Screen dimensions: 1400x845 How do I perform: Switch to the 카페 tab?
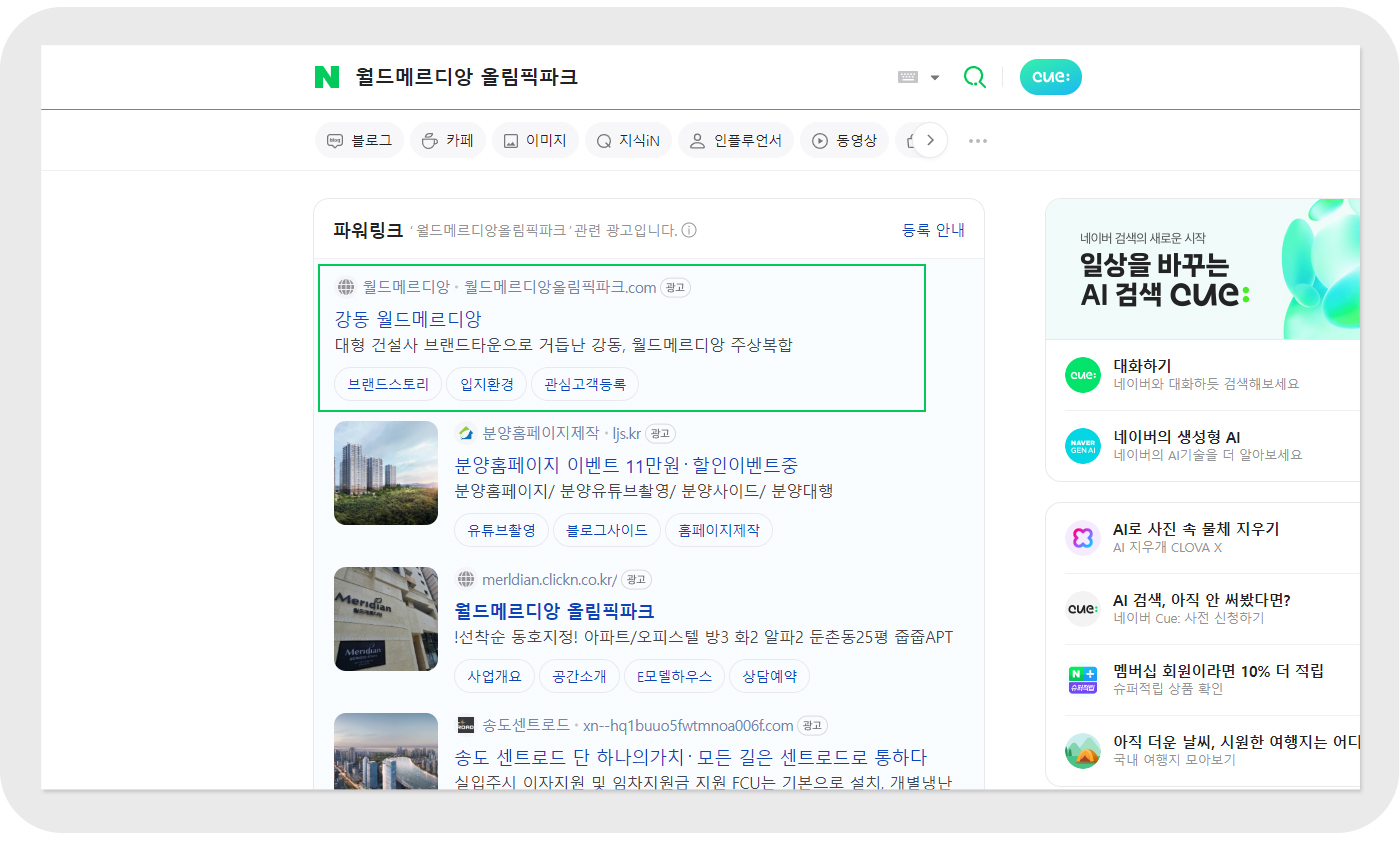pyautogui.click(x=447, y=141)
